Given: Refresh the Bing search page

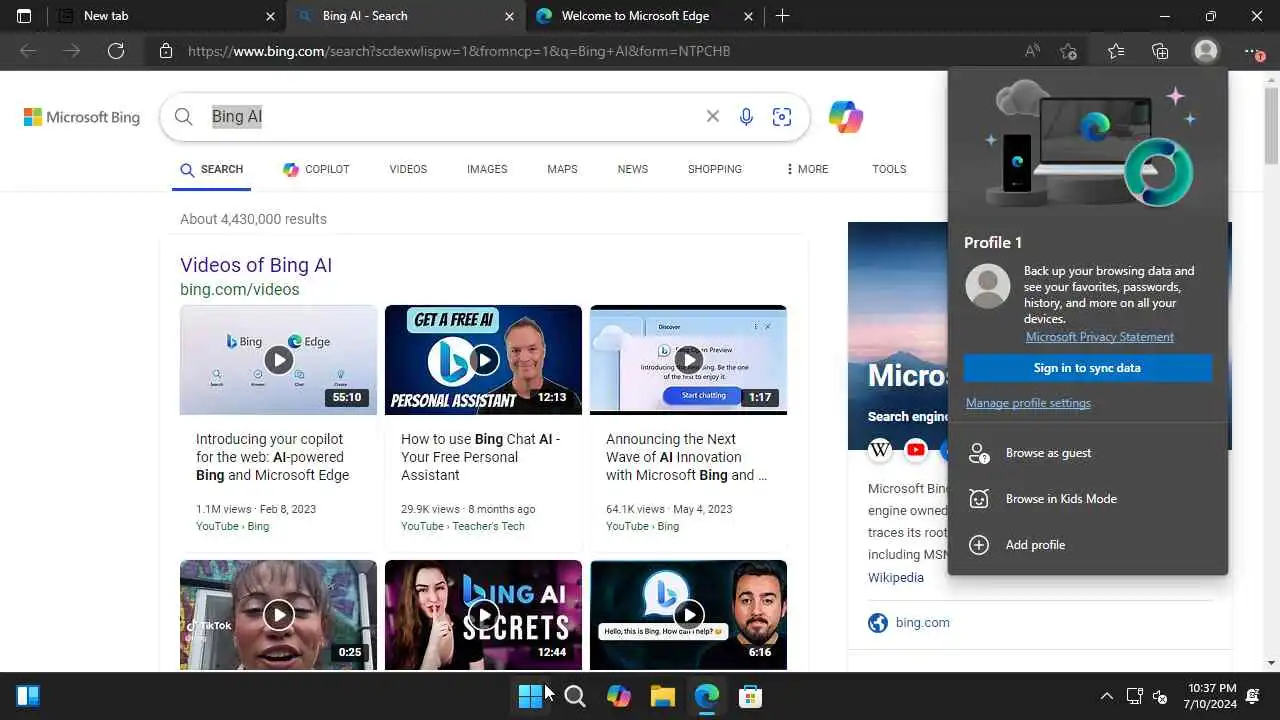Looking at the screenshot, I should [x=116, y=51].
